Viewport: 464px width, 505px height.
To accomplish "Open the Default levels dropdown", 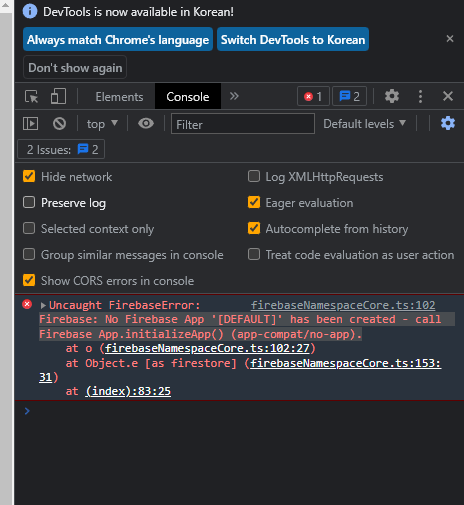I will click(365, 124).
